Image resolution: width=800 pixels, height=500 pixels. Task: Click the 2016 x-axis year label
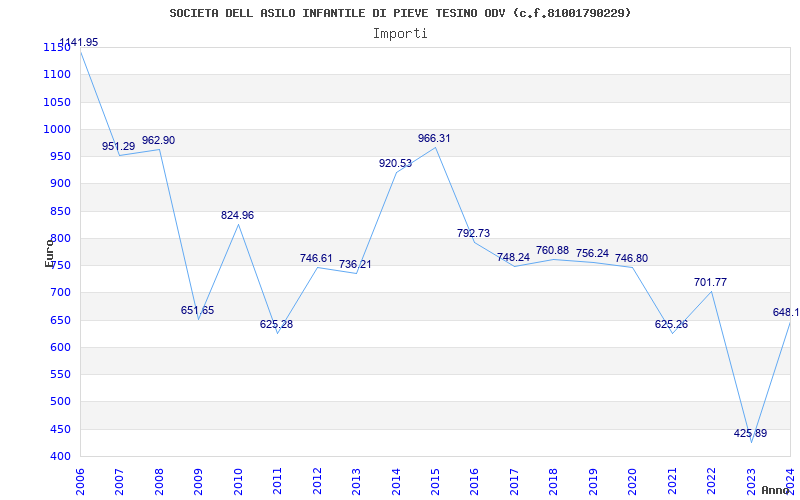[474, 481]
